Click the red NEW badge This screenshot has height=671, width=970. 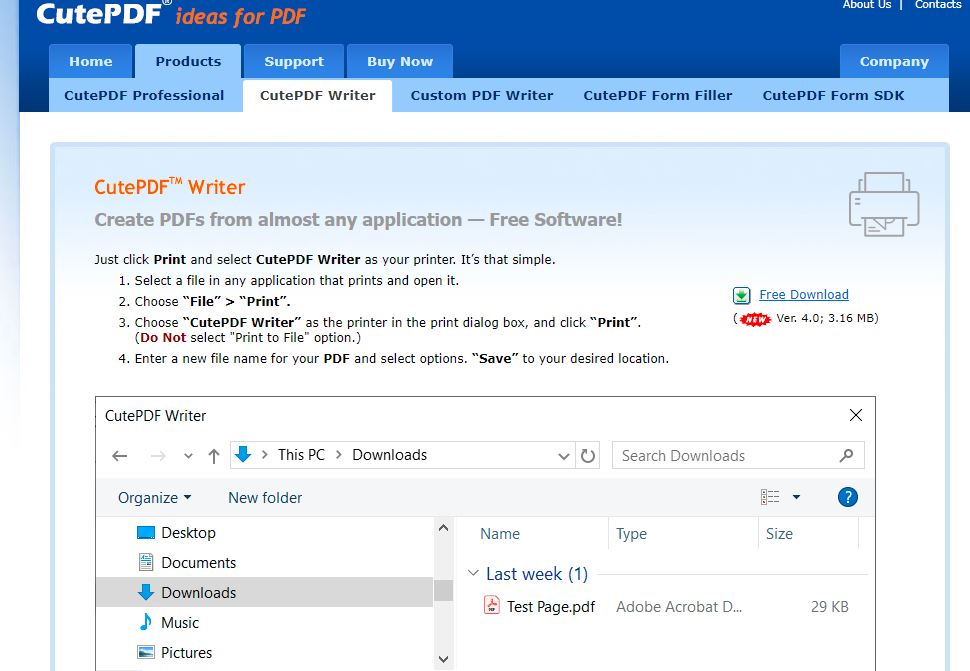[755, 319]
